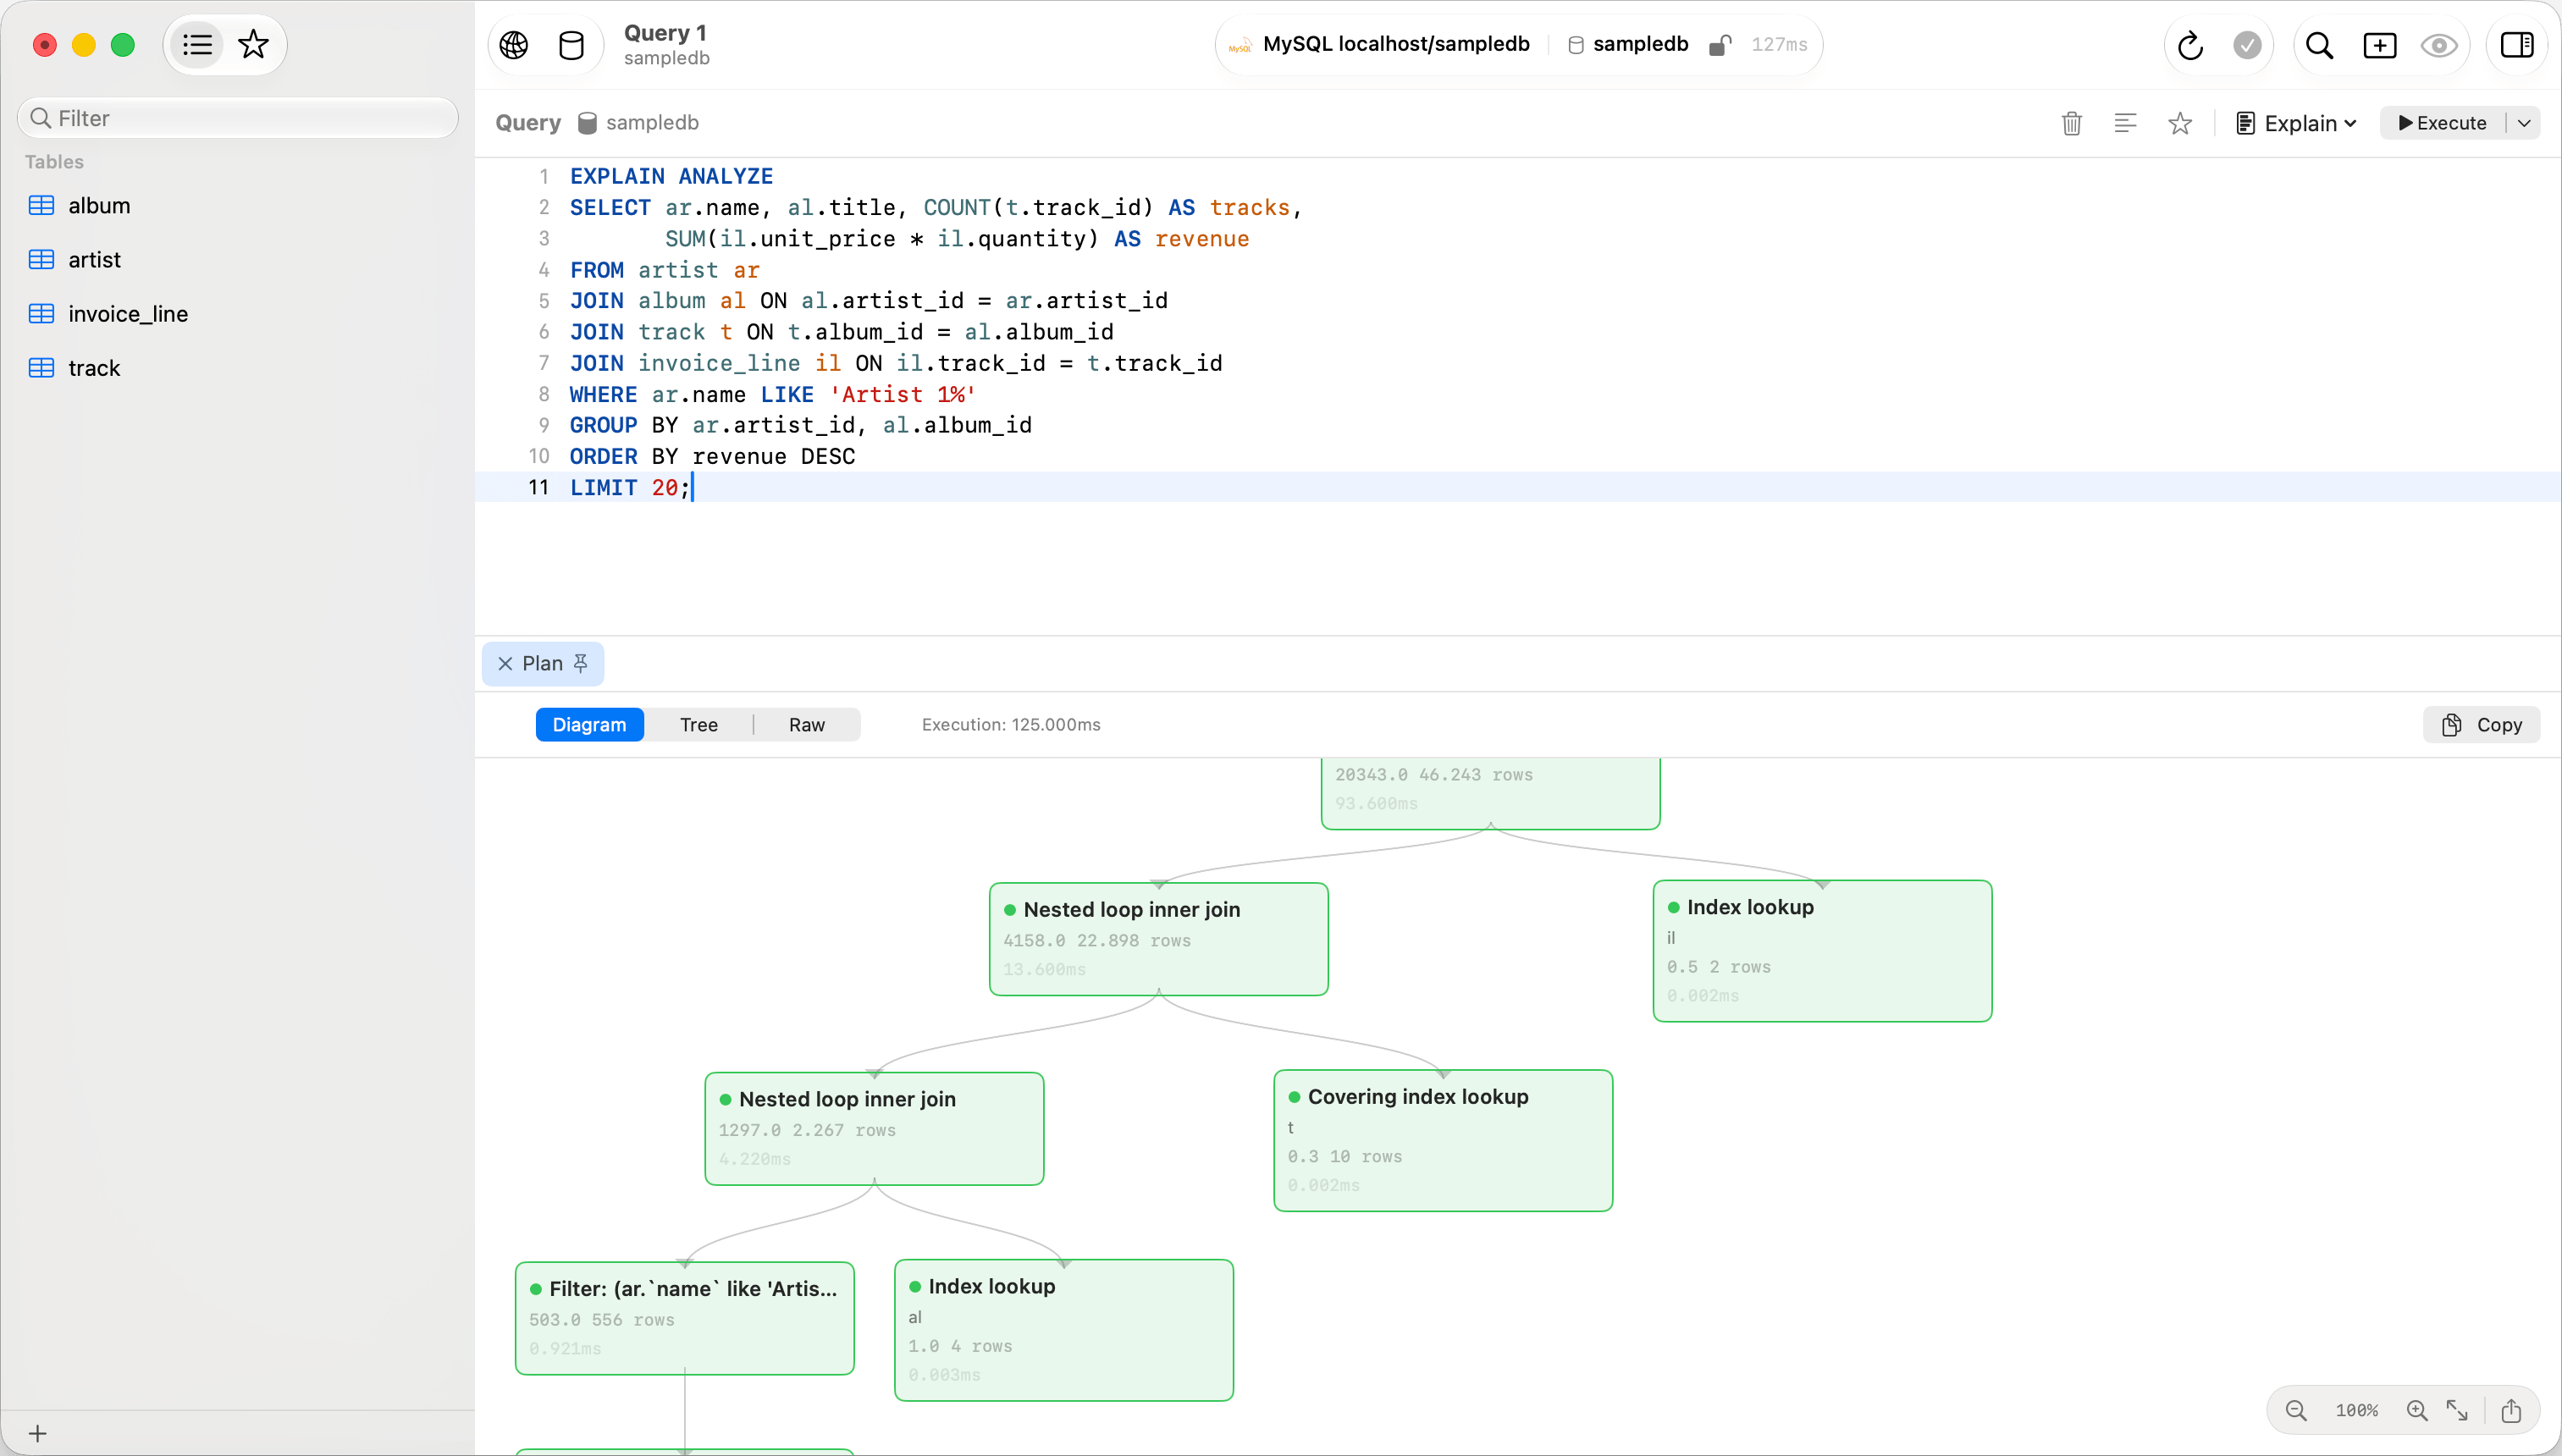Pin the Plan tab
The image size is (2562, 1456).
point(580,663)
